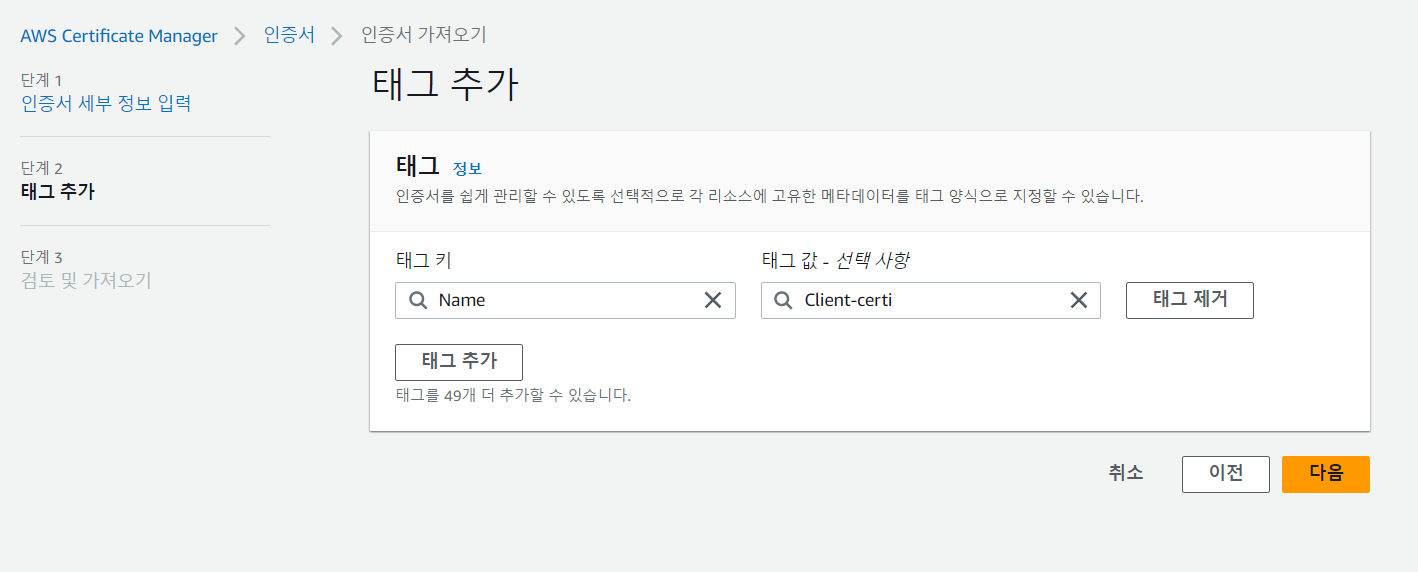Screen dimensions: 1418x572
Task: Click breadcrumb chevron after AWS Certificate Manager
Action: [x=240, y=36]
